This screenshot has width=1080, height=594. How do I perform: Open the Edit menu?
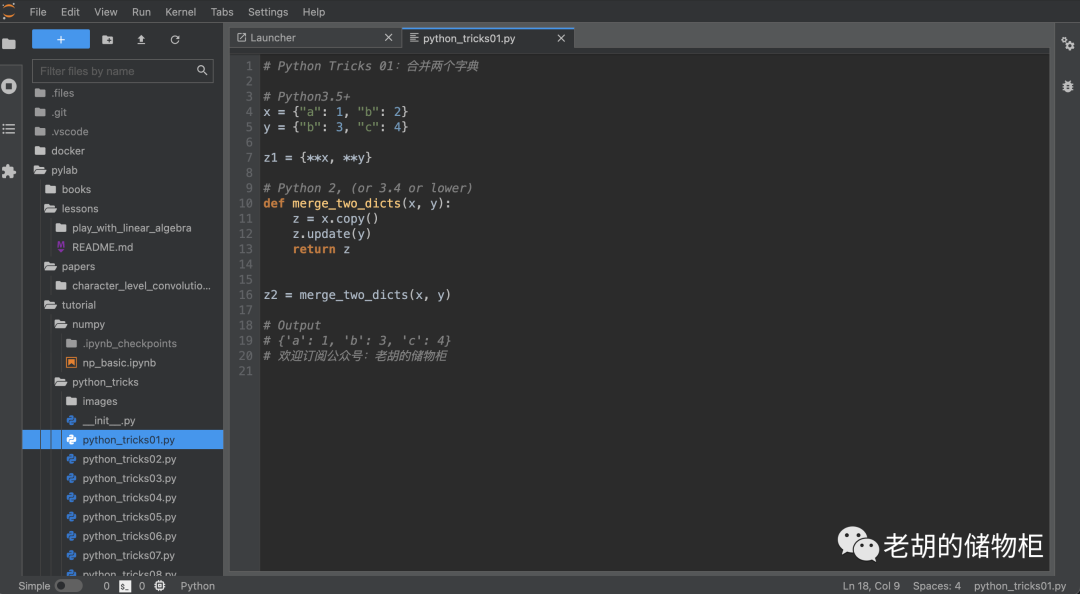(70, 12)
